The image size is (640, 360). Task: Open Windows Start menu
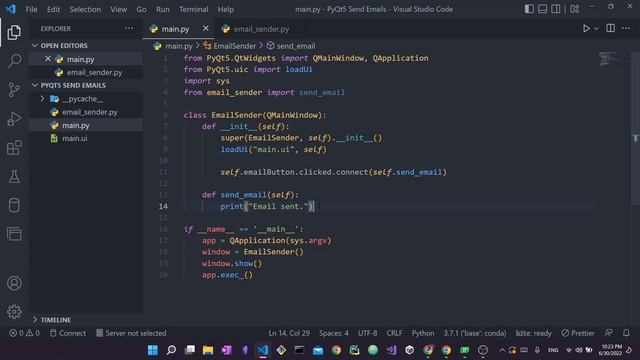tap(153, 350)
